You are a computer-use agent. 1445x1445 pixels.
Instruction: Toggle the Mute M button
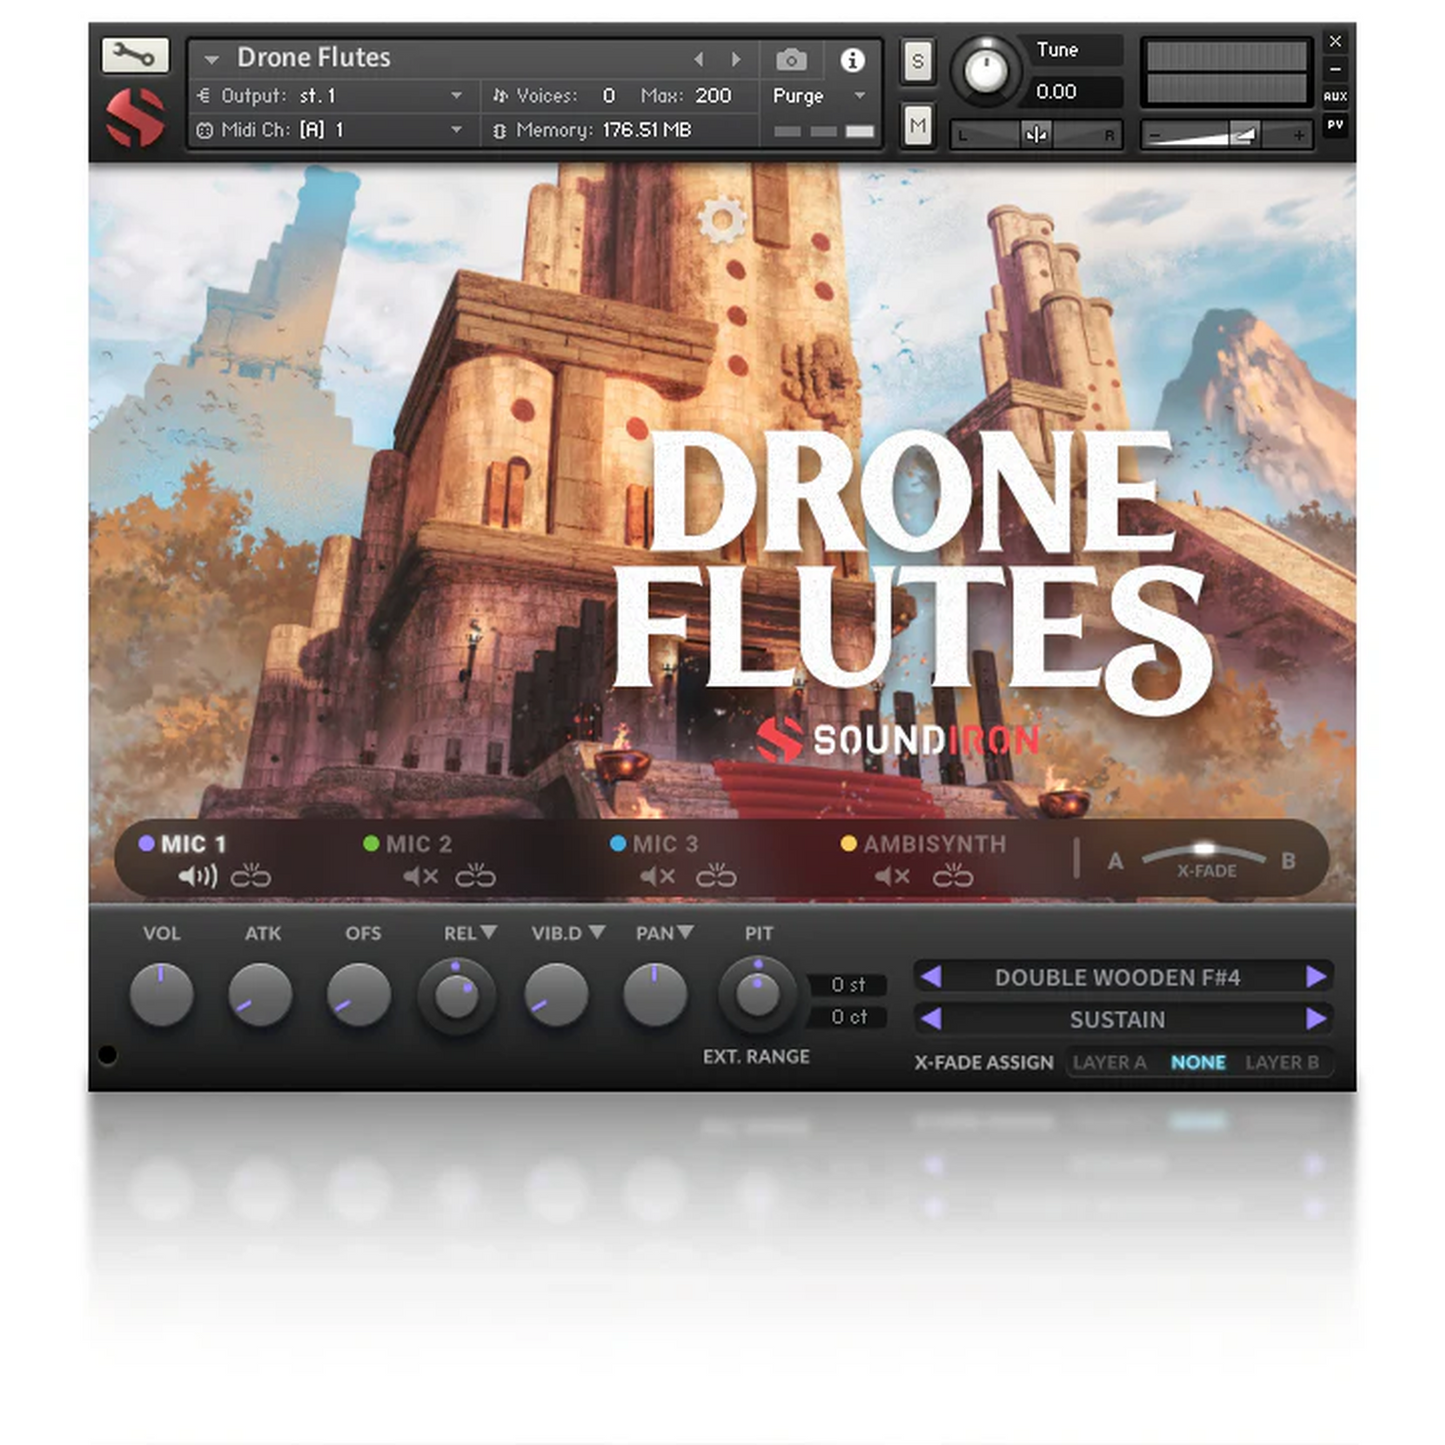point(917,126)
